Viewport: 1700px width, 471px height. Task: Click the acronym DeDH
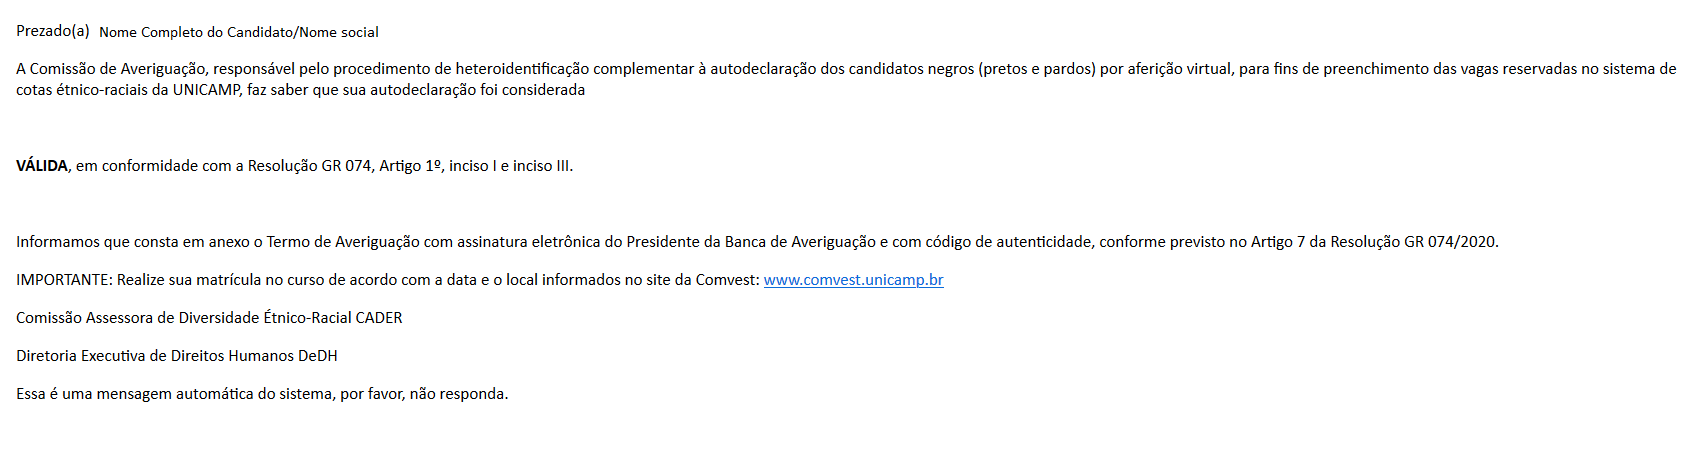(318, 356)
